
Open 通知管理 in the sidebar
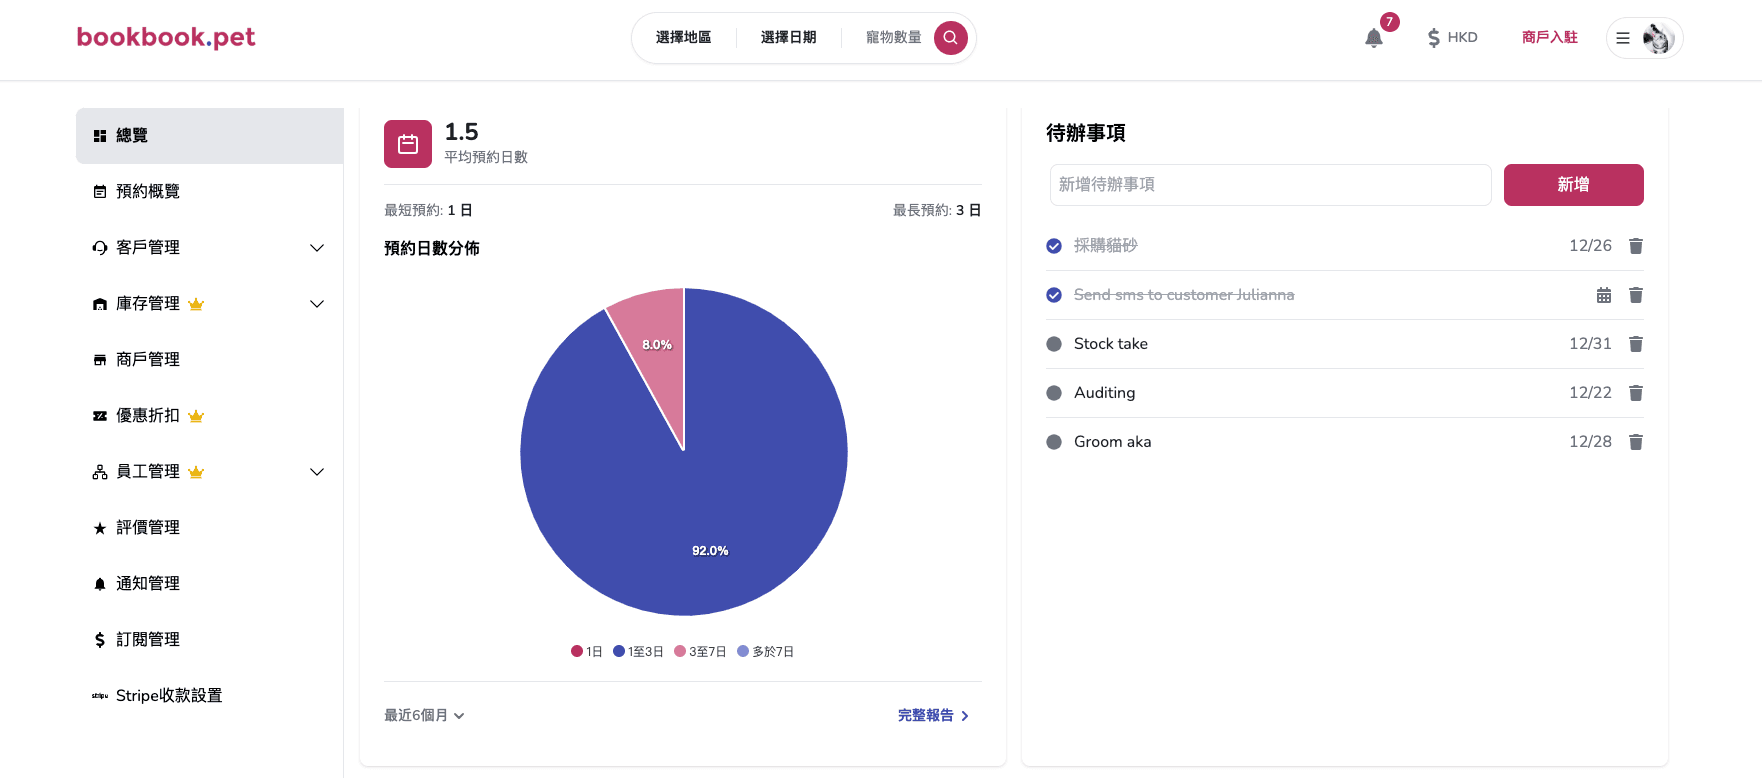(x=210, y=584)
